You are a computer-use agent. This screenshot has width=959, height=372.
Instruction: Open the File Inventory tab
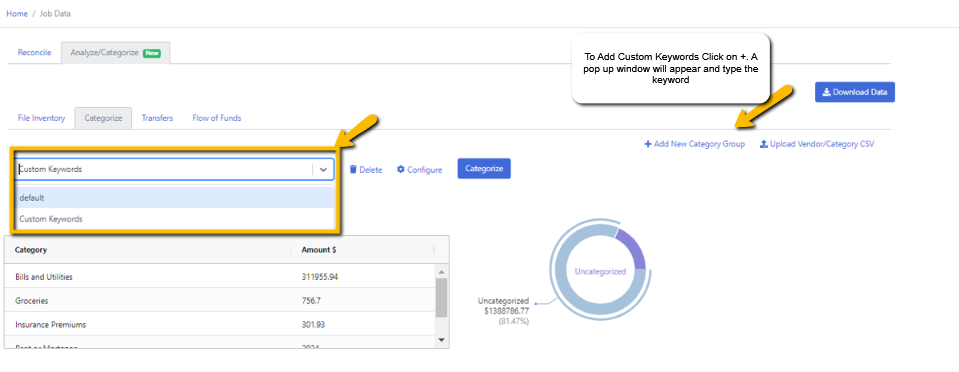coord(41,118)
